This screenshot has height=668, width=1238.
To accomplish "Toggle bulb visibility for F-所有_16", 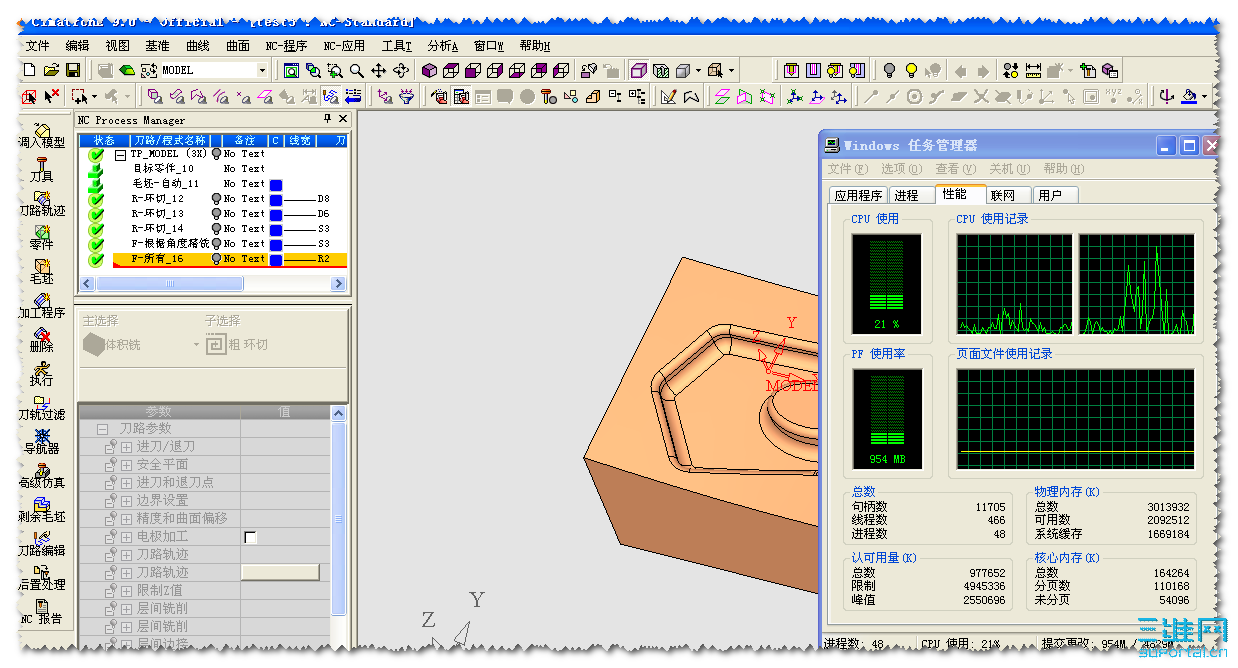I will 217,259.
